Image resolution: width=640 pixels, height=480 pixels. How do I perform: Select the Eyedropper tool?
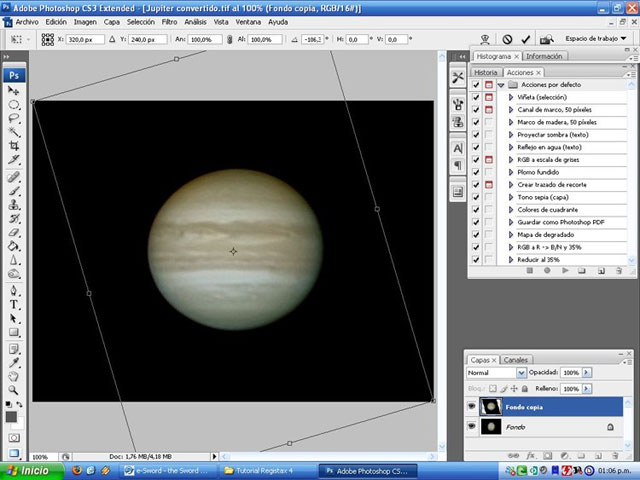click(13, 363)
